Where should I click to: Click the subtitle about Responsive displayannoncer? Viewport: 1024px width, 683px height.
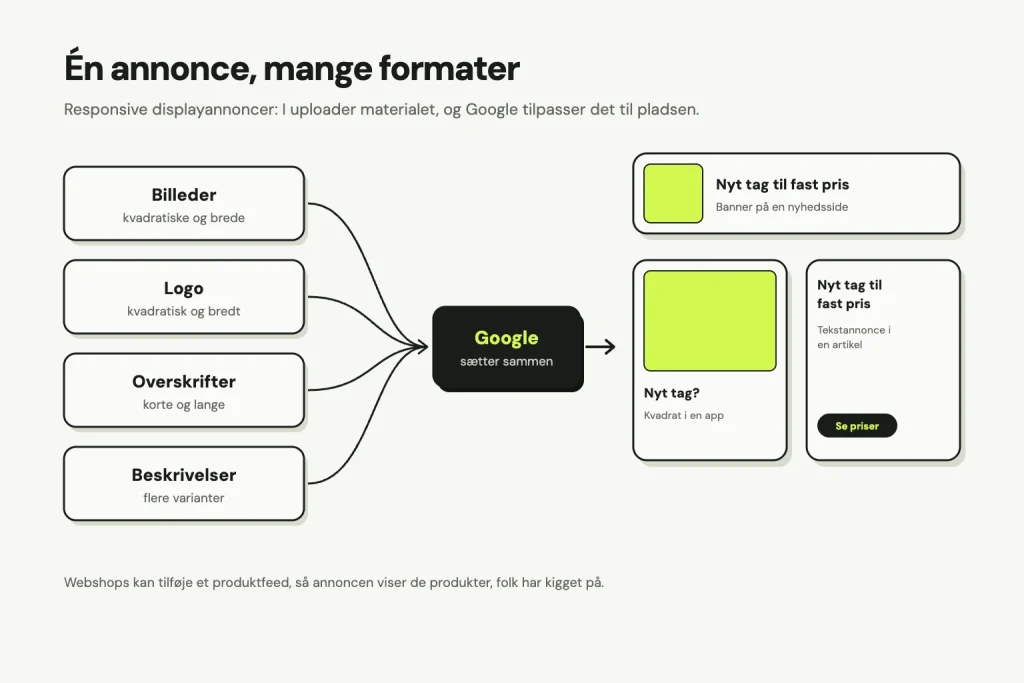tap(381, 110)
